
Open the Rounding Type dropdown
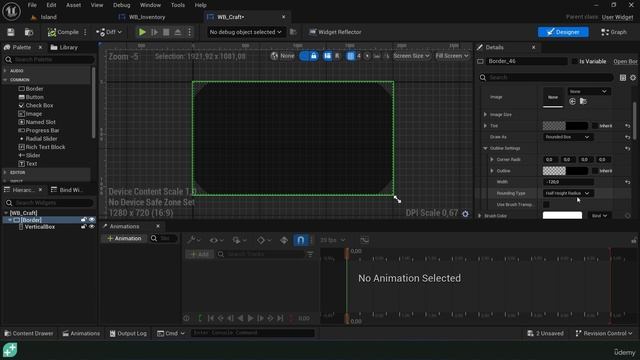(568, 193)
